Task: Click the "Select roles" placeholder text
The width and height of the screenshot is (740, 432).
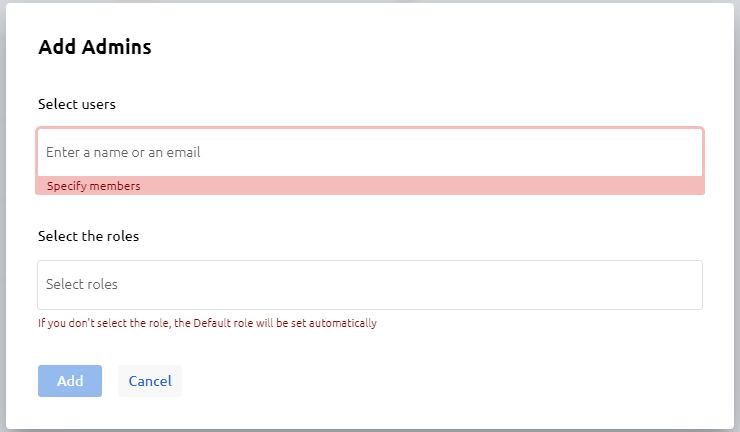Action: (x=82, y=285)
